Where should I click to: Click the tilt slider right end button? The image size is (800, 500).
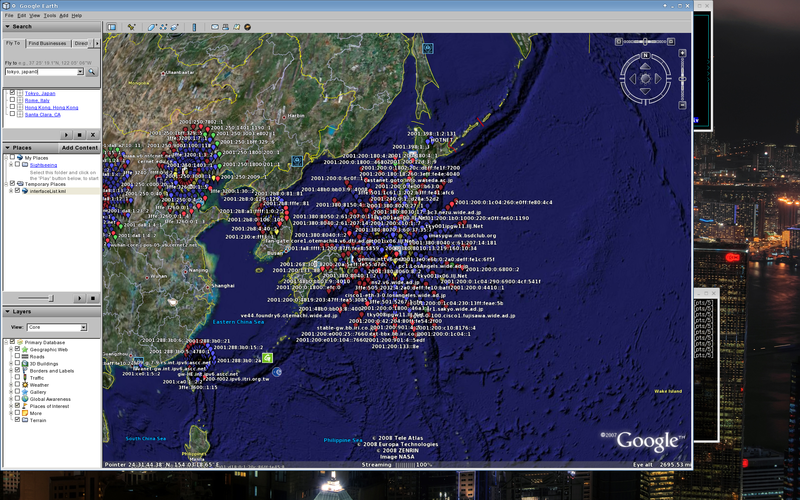pyautogui.click(x=671, y=42)
